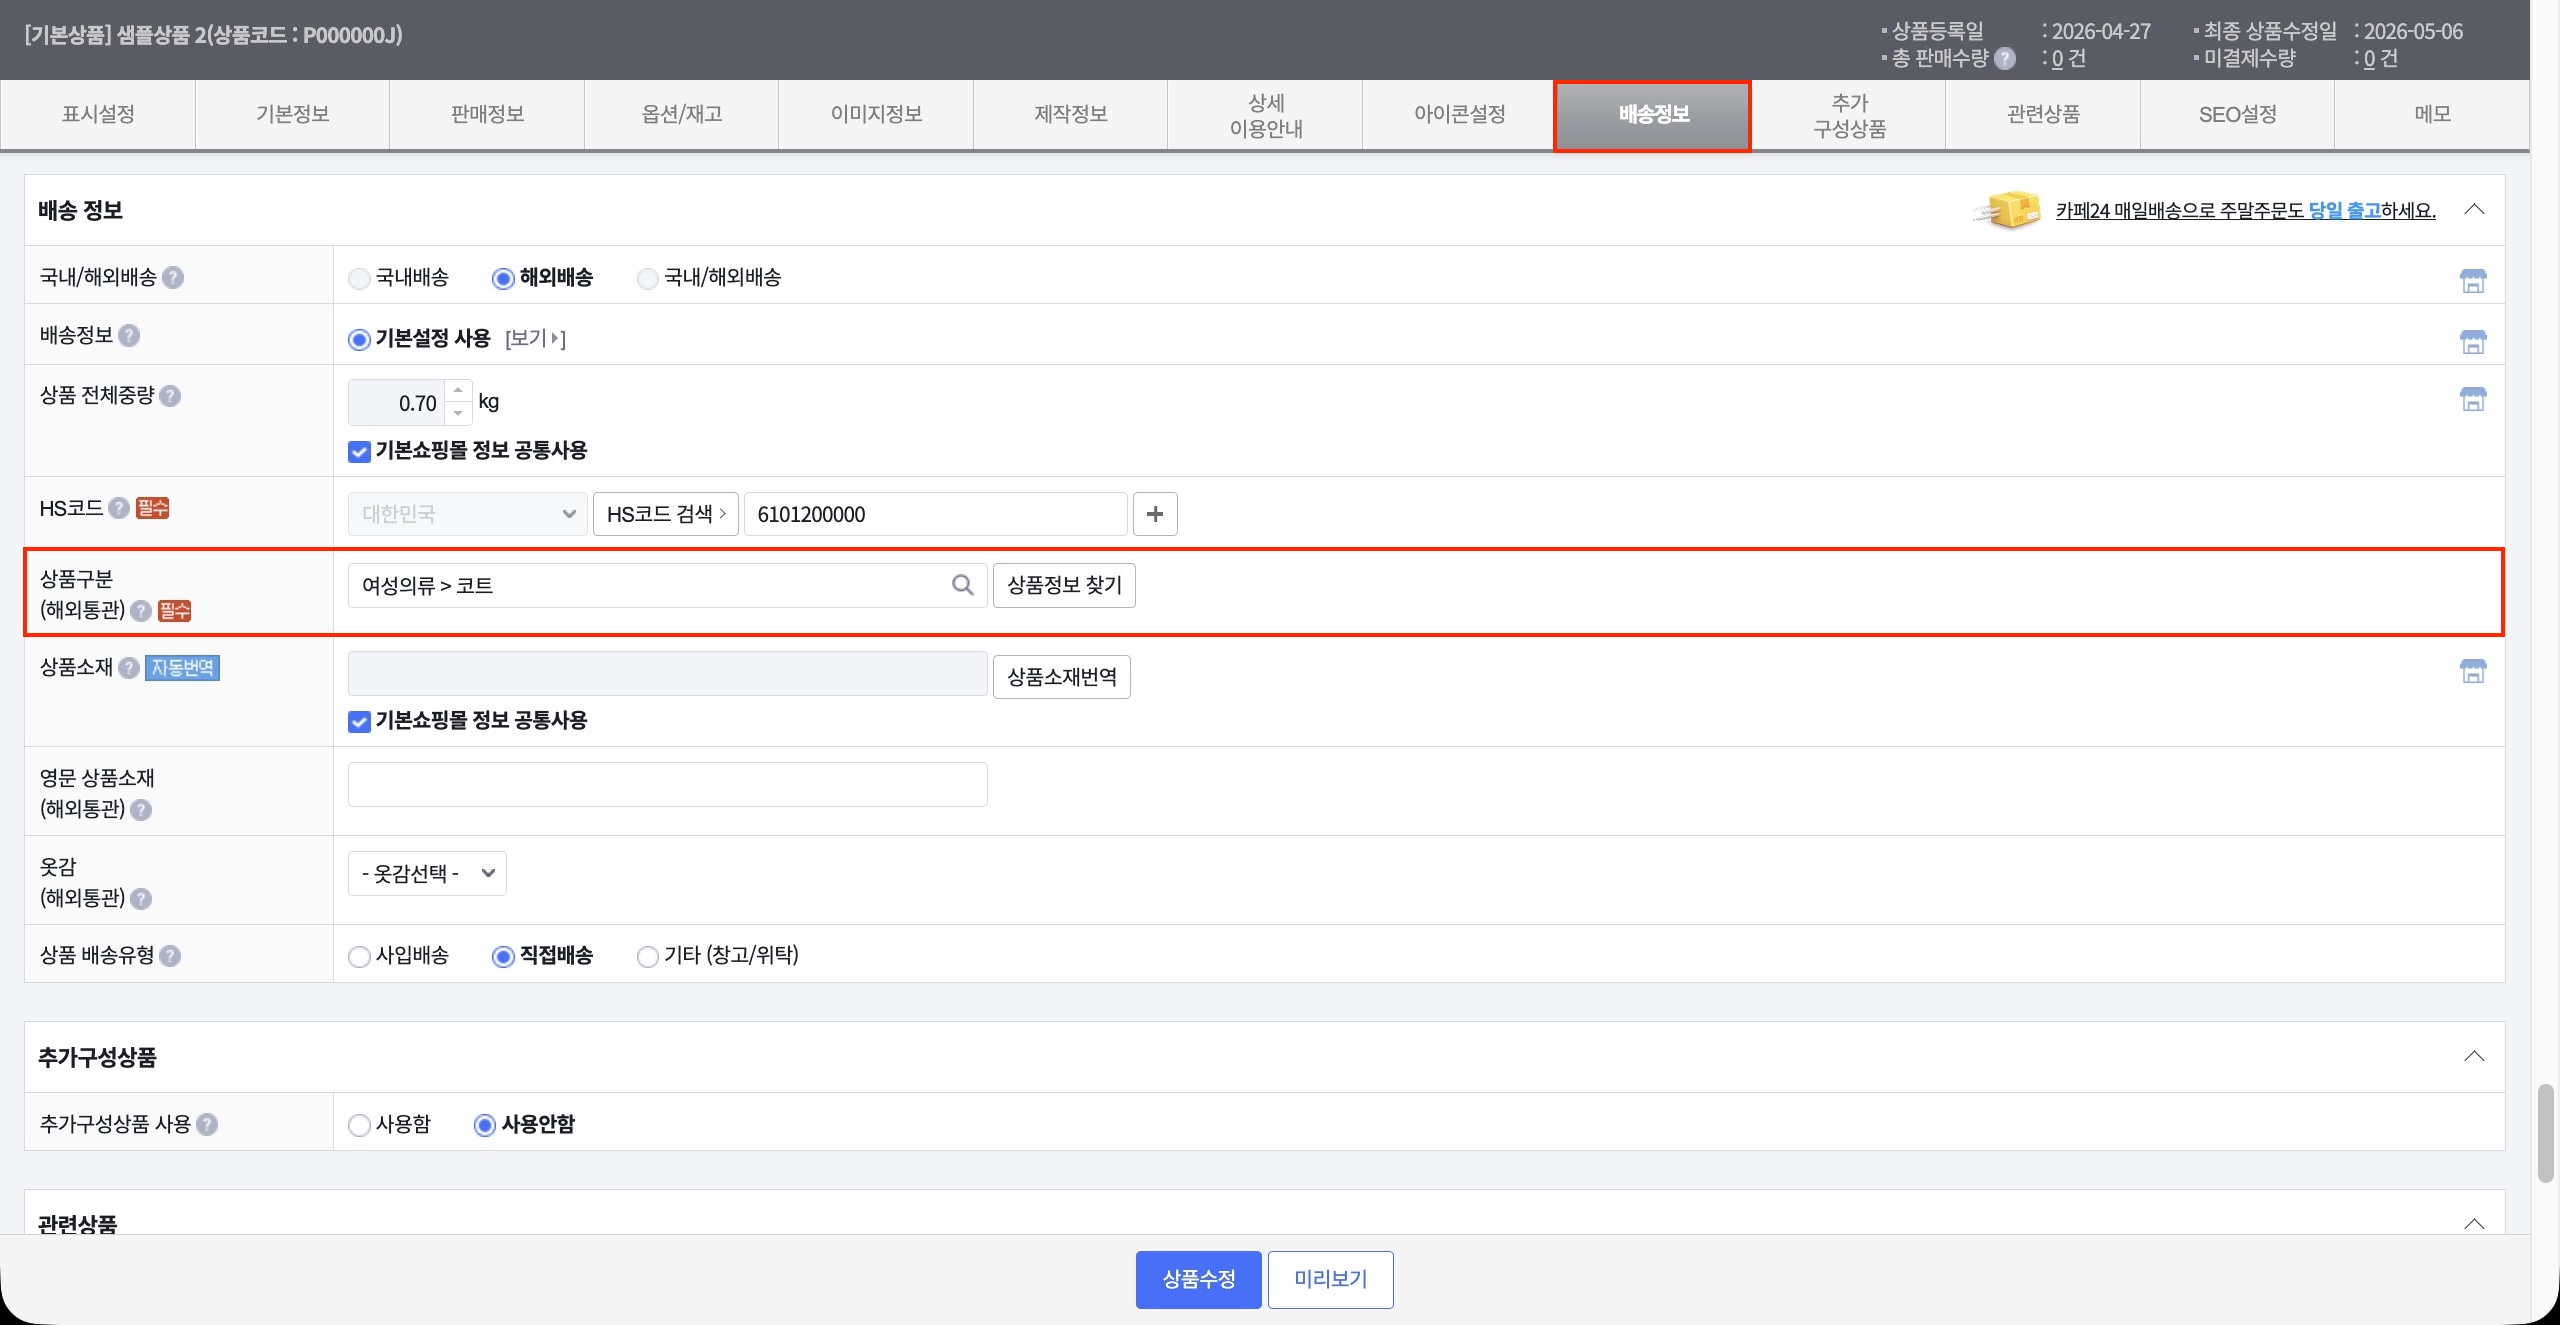Open 옷감선택 dropdown
This screenshot has width=2560, height=1325.
pos(427,873)
